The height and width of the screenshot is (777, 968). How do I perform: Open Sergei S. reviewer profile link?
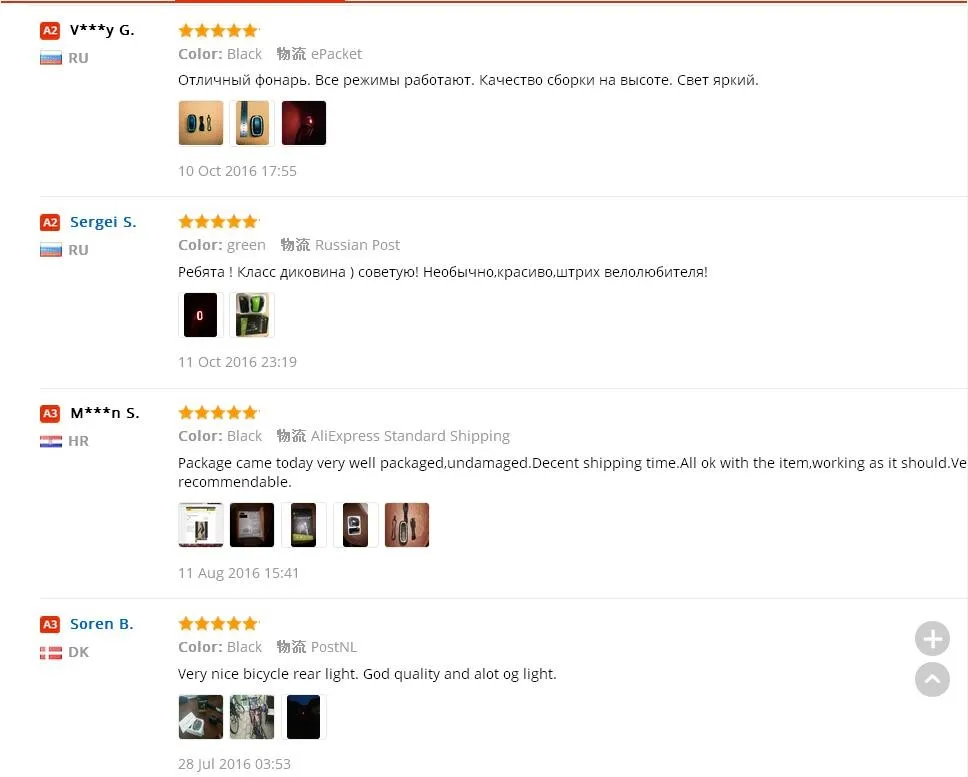pyautogui.click(x=103, y=222)
